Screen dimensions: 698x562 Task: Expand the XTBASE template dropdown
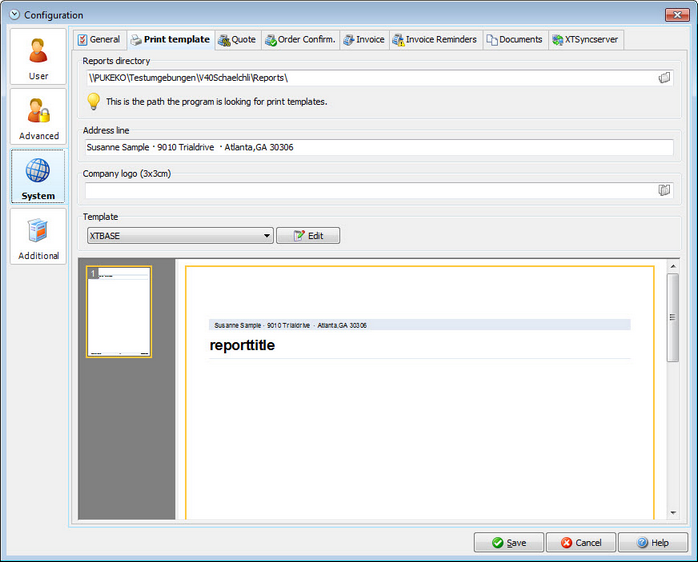[267, 236]
